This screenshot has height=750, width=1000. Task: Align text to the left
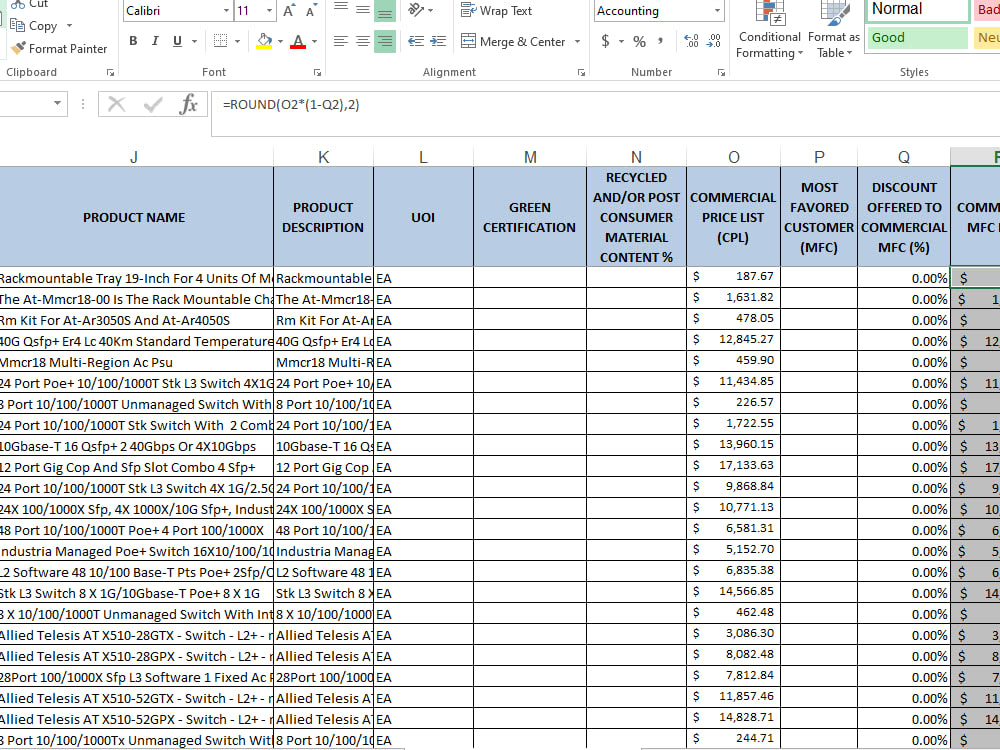point(341,41)
